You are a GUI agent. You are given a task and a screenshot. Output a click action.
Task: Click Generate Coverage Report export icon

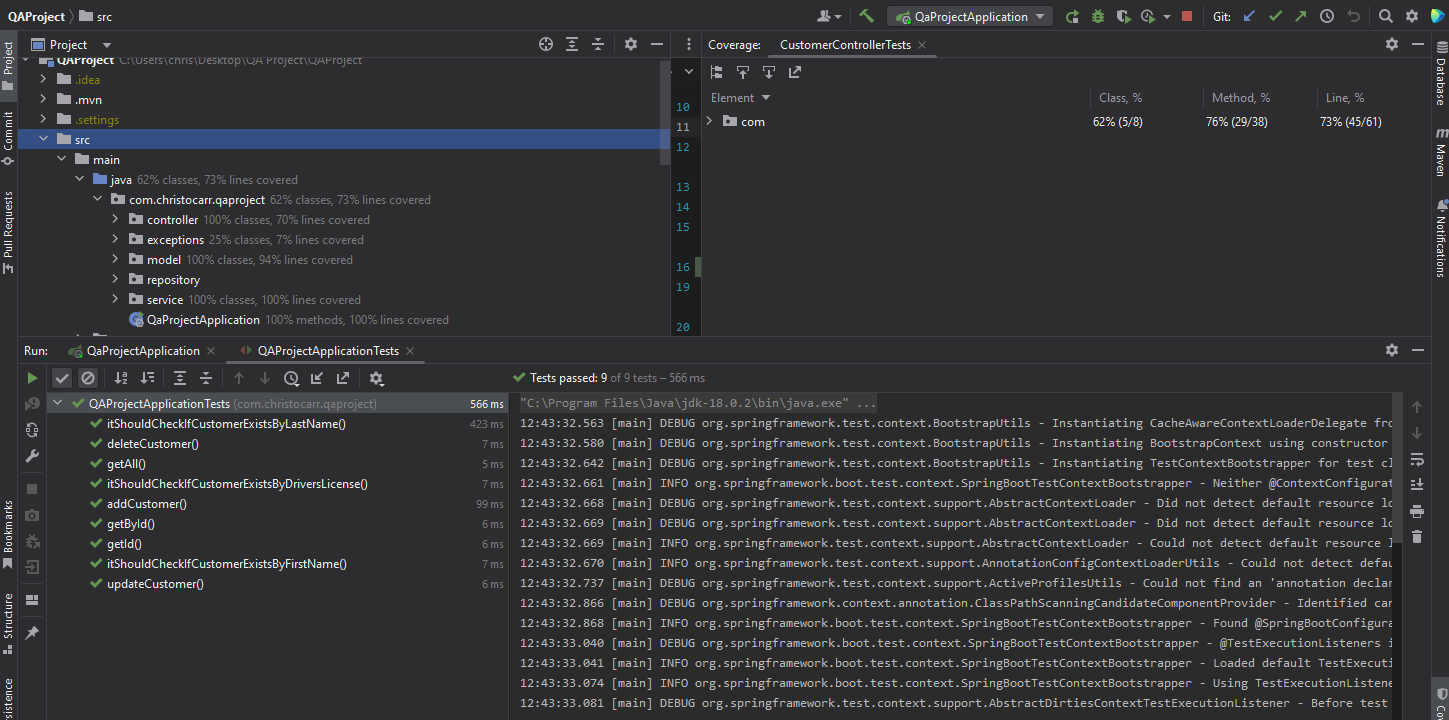(x=795, y=72)
